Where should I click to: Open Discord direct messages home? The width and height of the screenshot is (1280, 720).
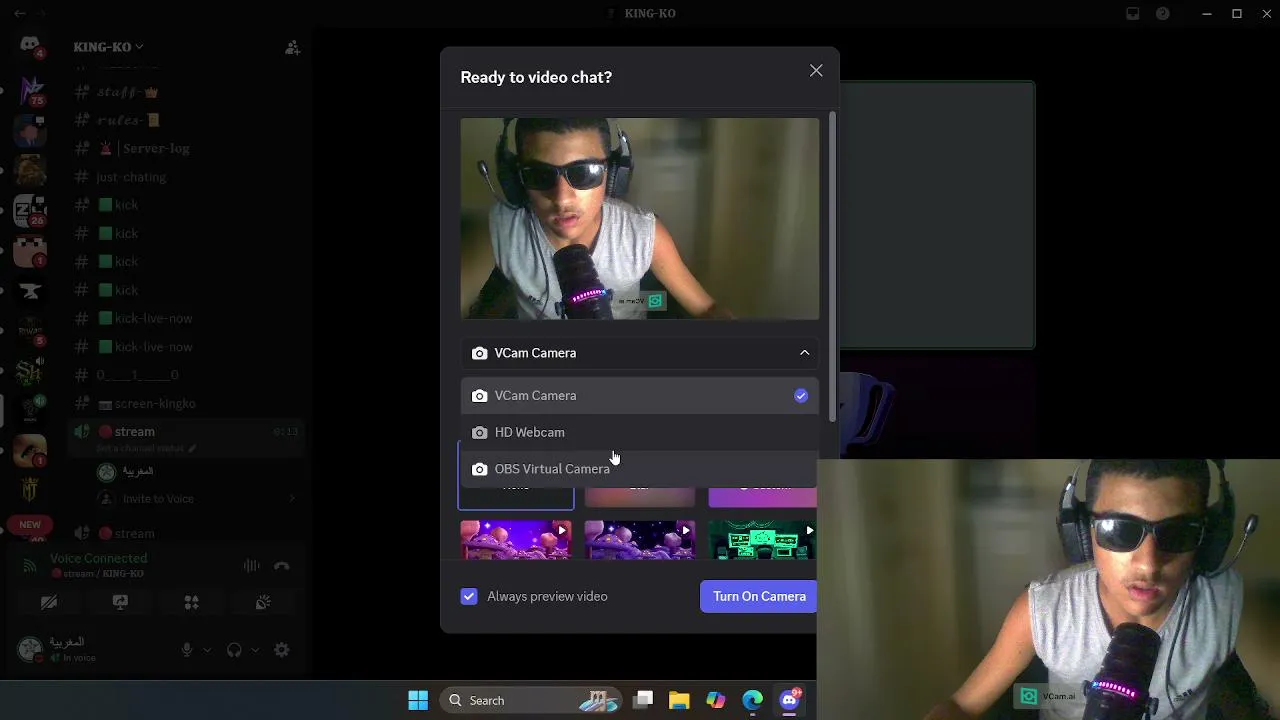(x=30, y=46)
